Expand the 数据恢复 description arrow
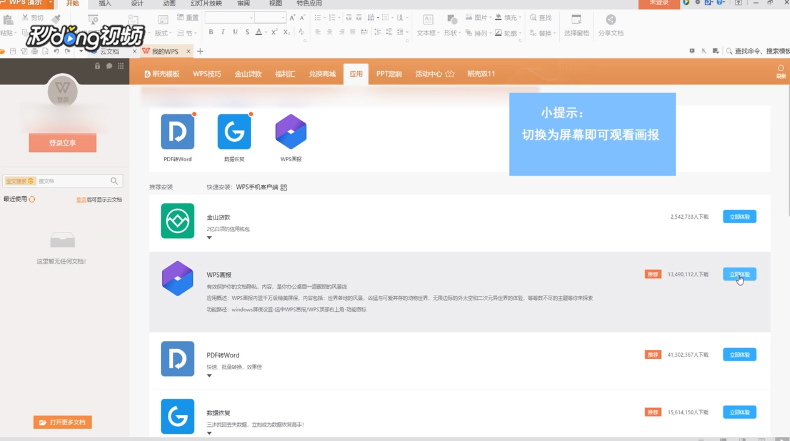The height and width of the screenshot is (441, 790). 209,433
